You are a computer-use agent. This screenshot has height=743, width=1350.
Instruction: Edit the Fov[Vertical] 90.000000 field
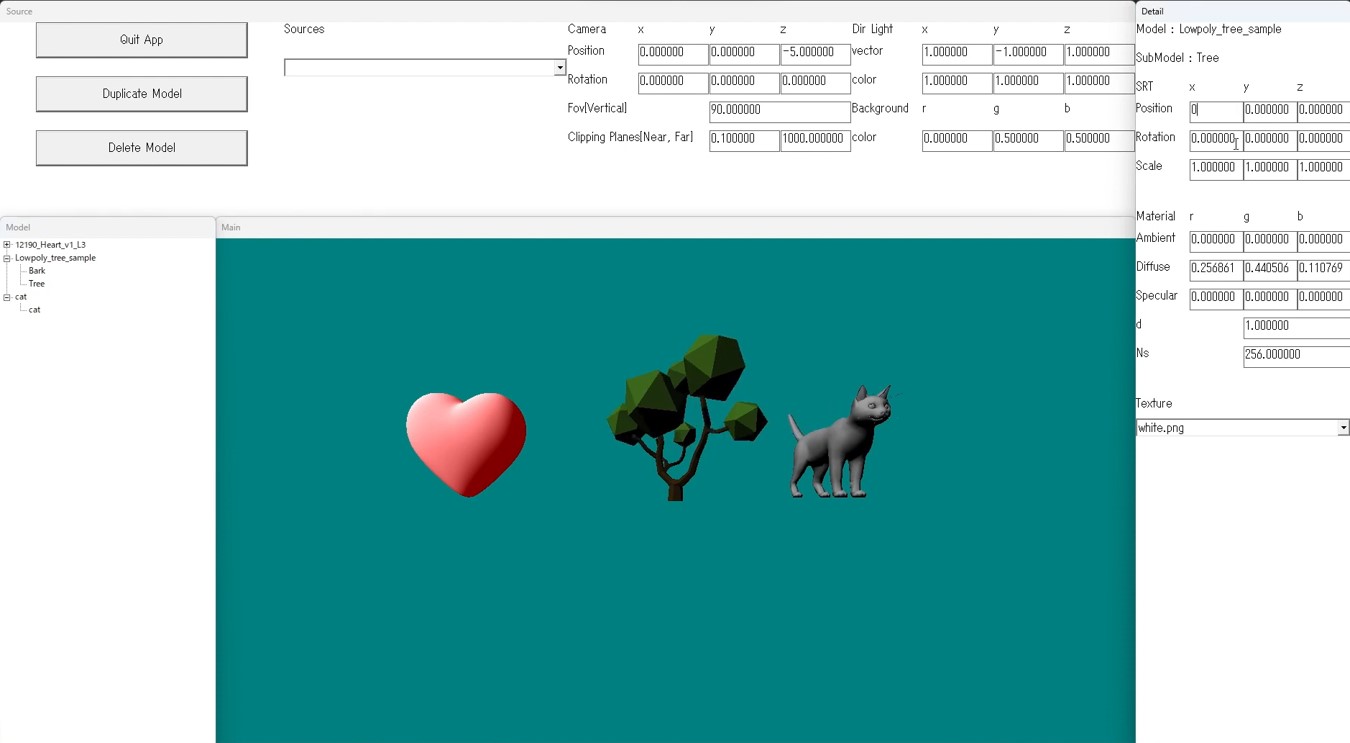coord(780,111)
